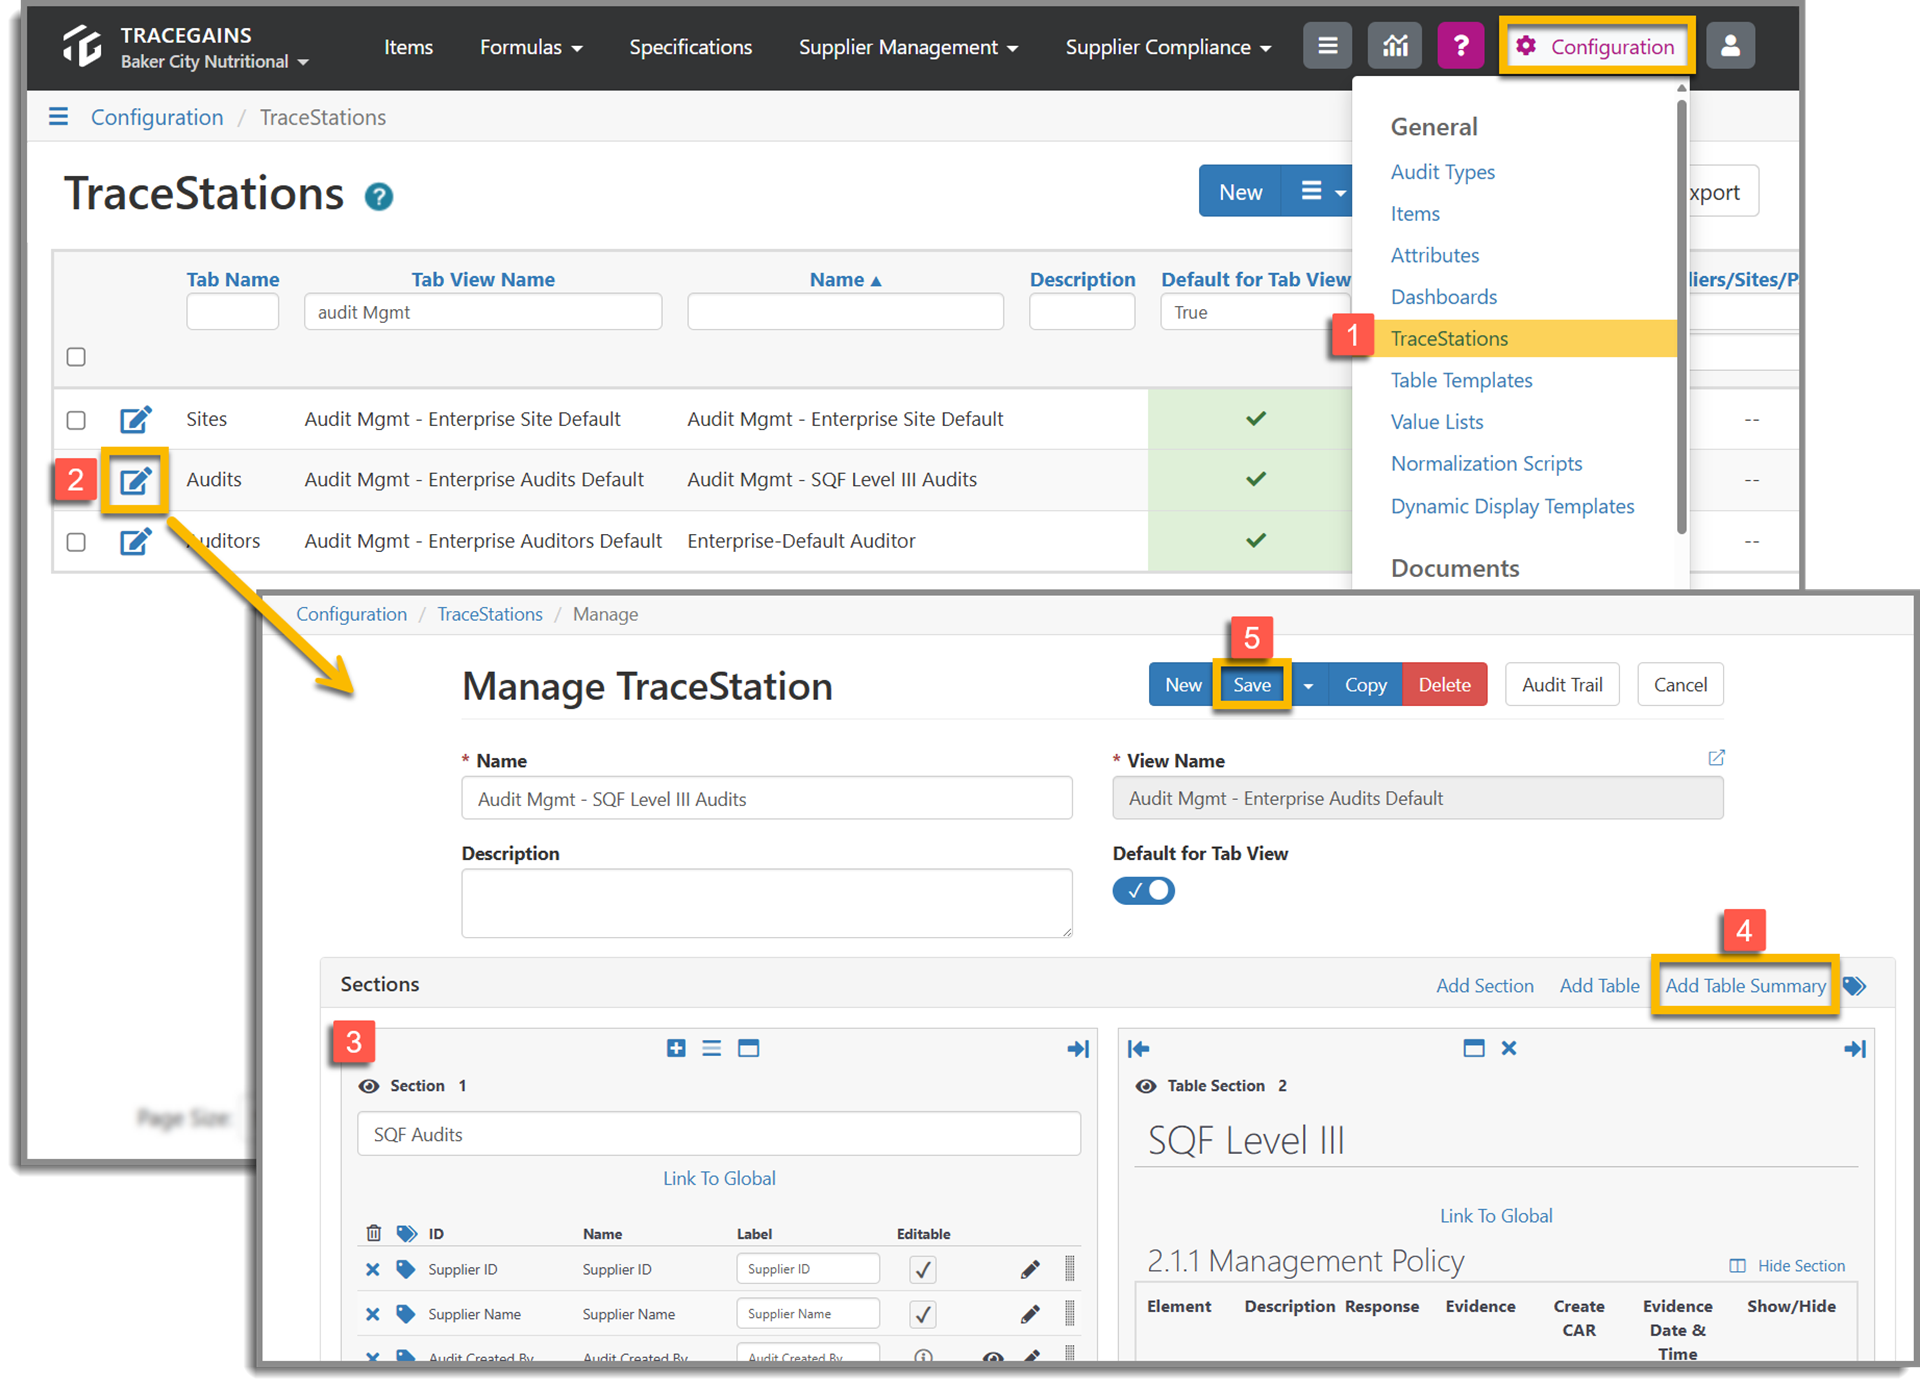Click the tag icon on Supplier Name row
This screenshot has height=1389, width=1920.
click(405, 1314)
